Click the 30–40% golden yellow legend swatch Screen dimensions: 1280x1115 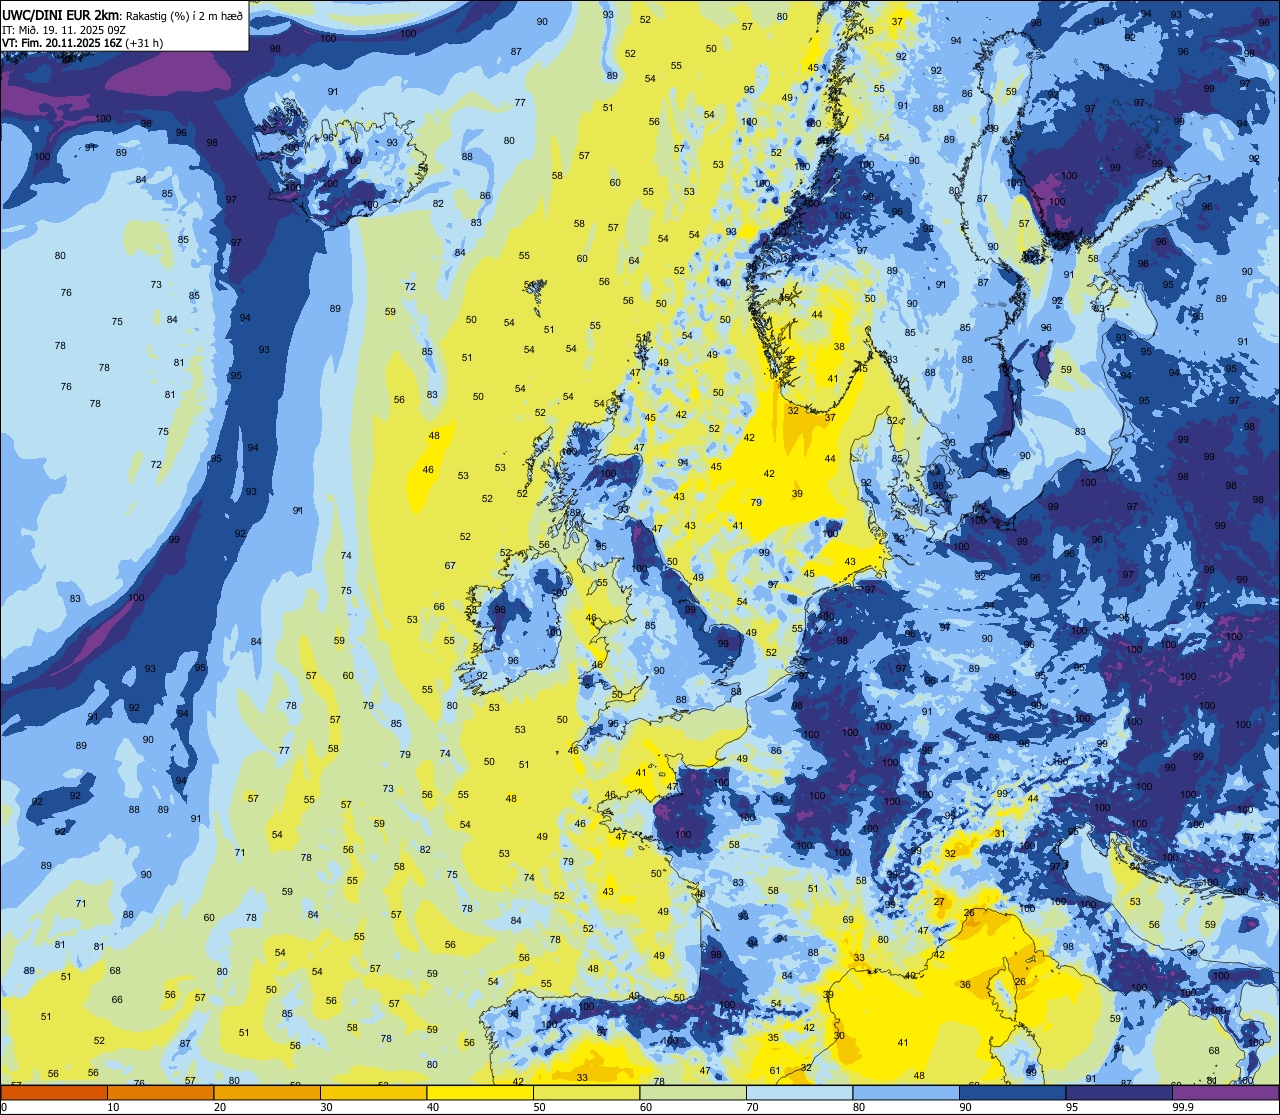point(373,1093)
